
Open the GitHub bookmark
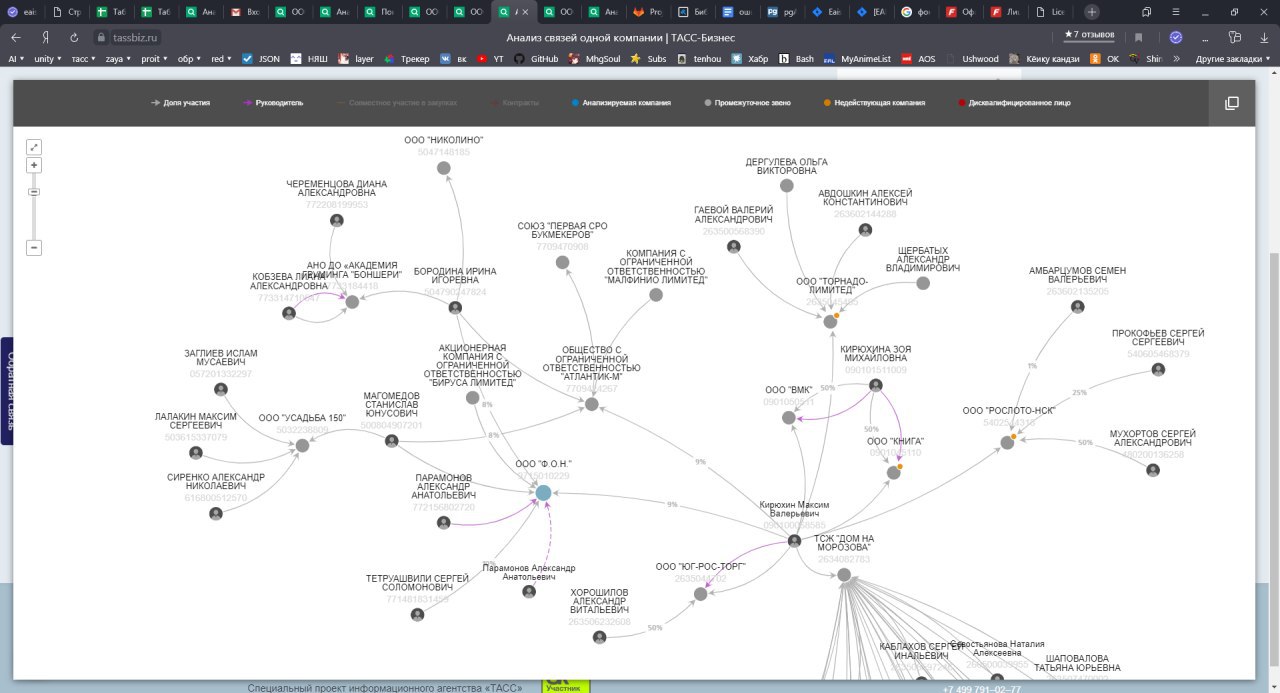pos(536,59)
